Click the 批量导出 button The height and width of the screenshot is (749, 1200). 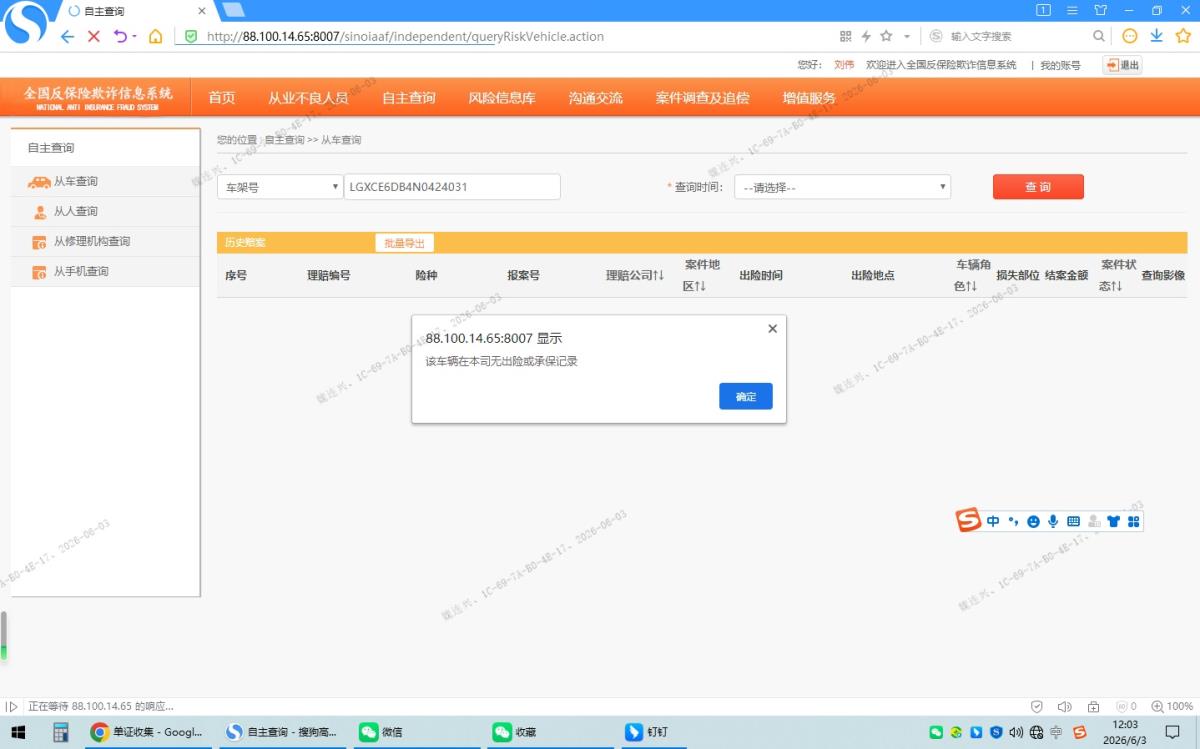point(404,243)
